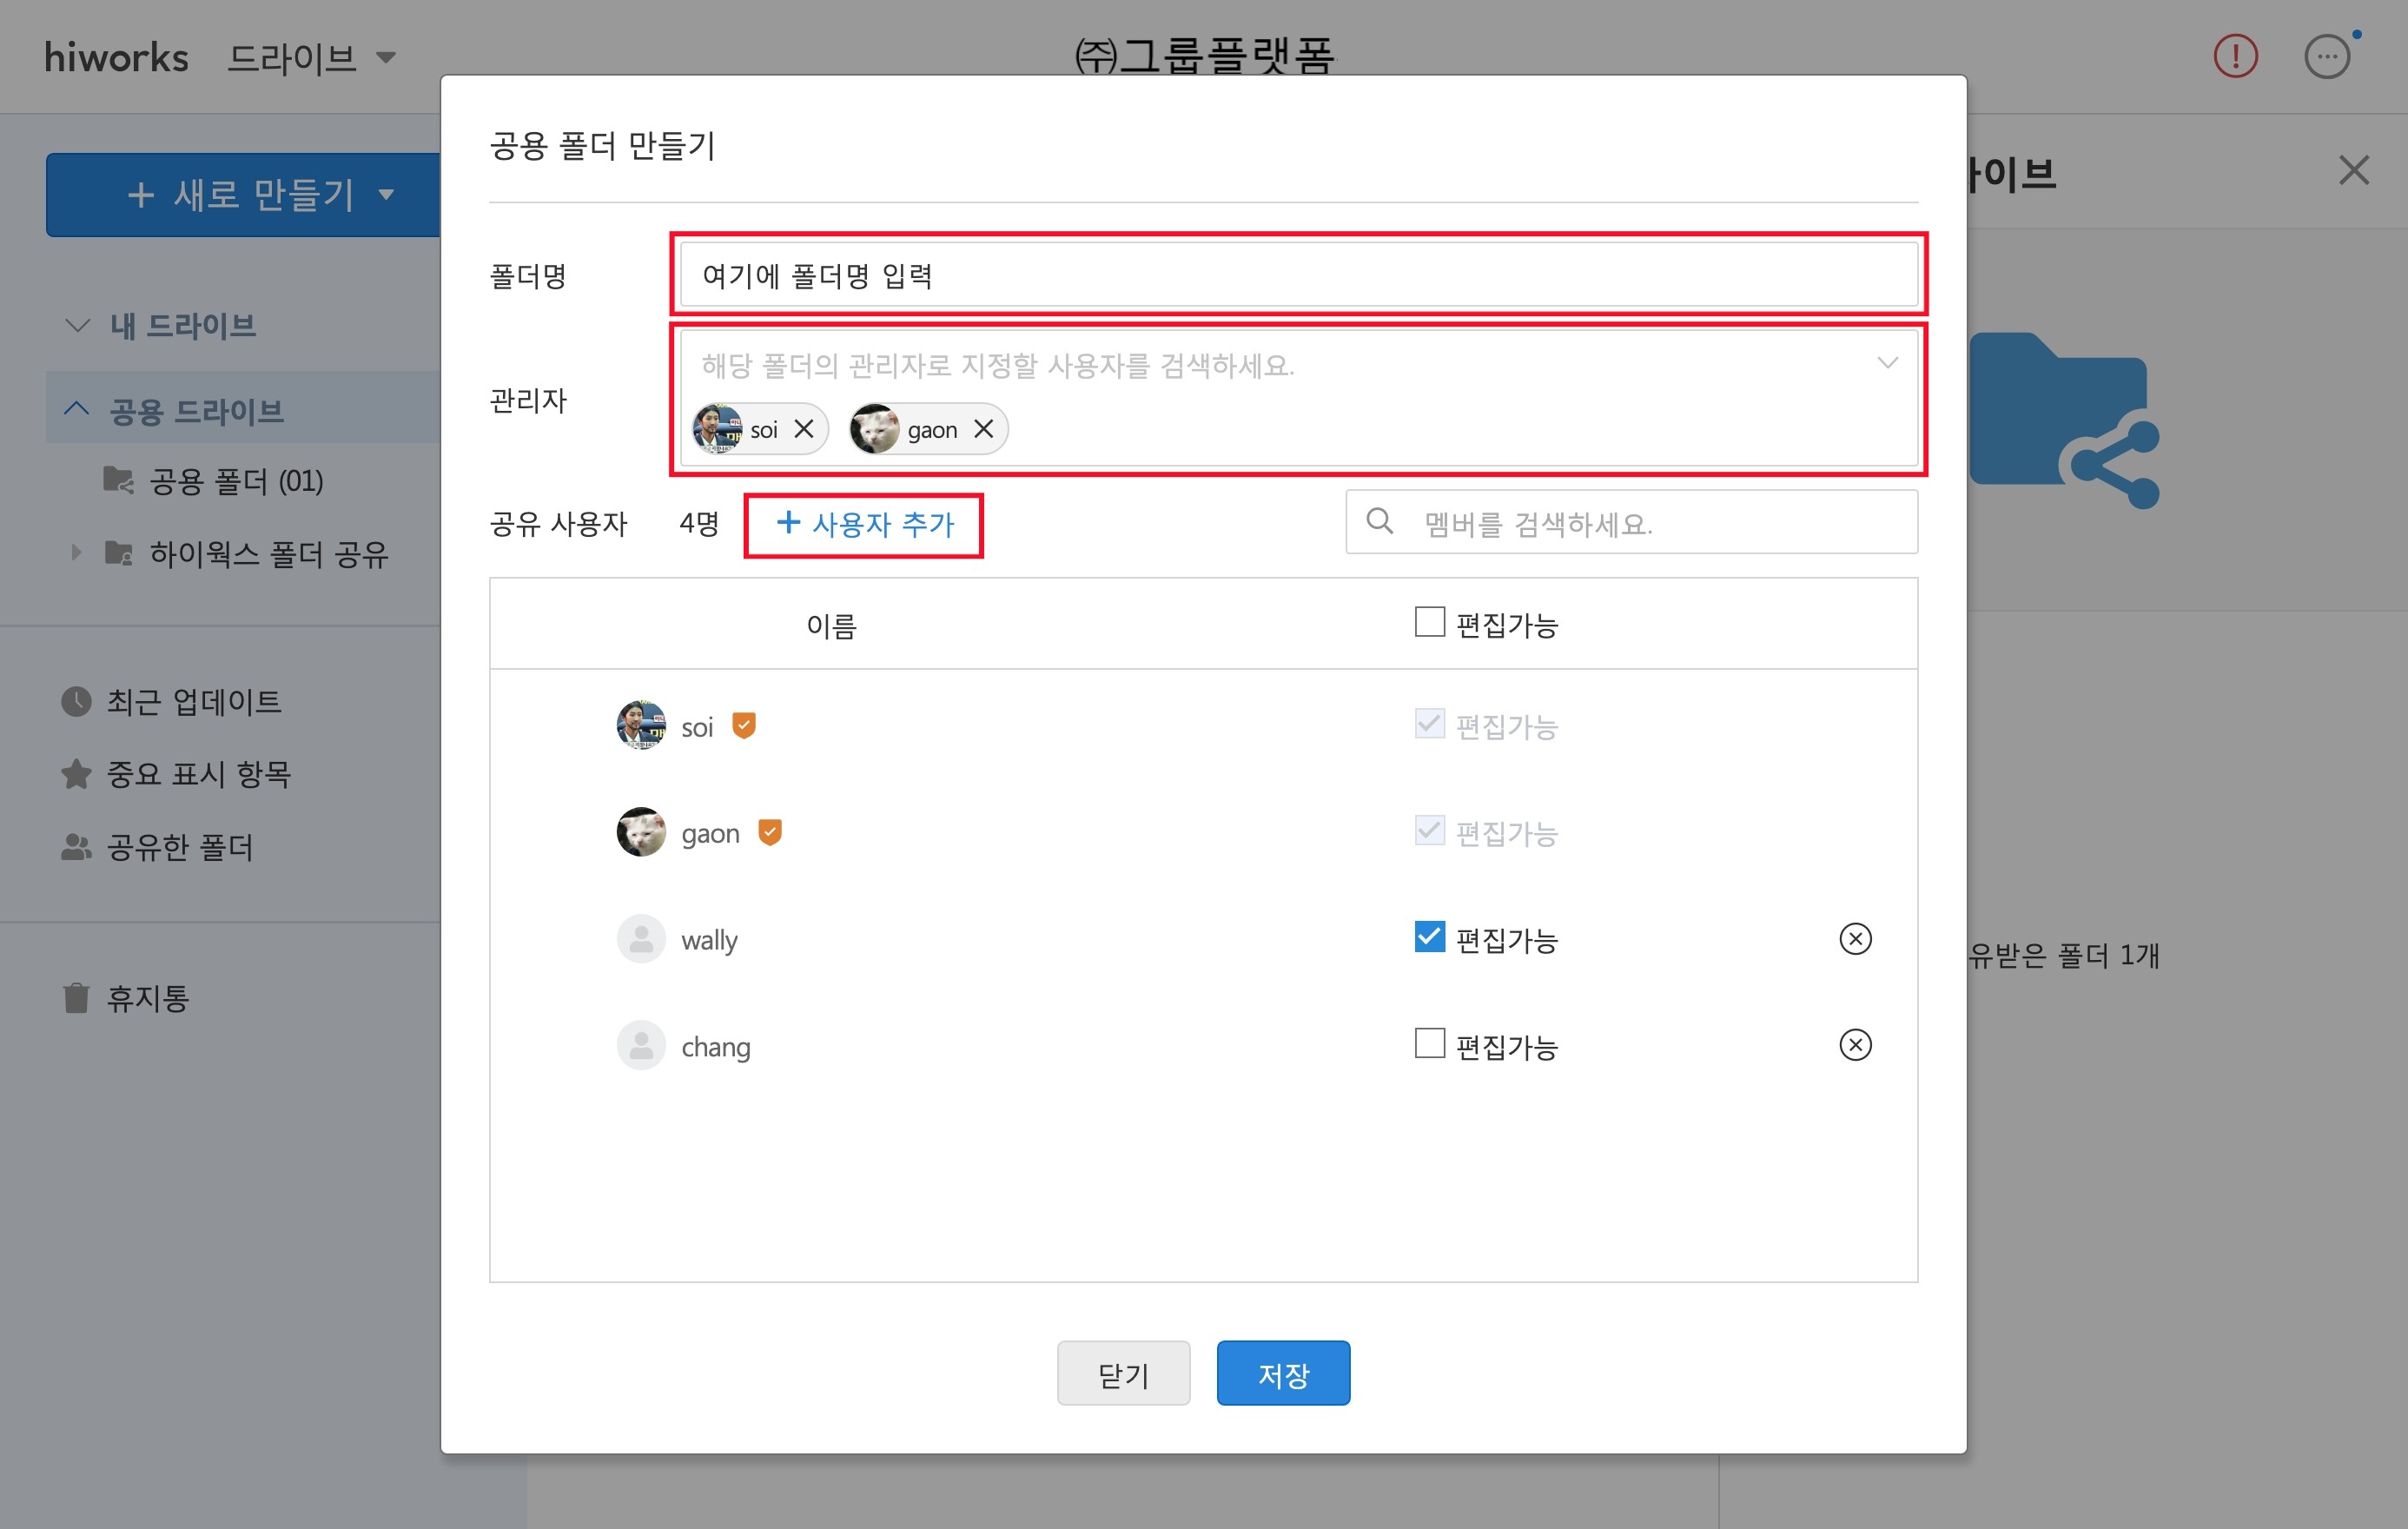Viewport: 2408px width, 1529px height.
Task: Open 중요 표시 항목 starred items
Action: click(198, 774)
